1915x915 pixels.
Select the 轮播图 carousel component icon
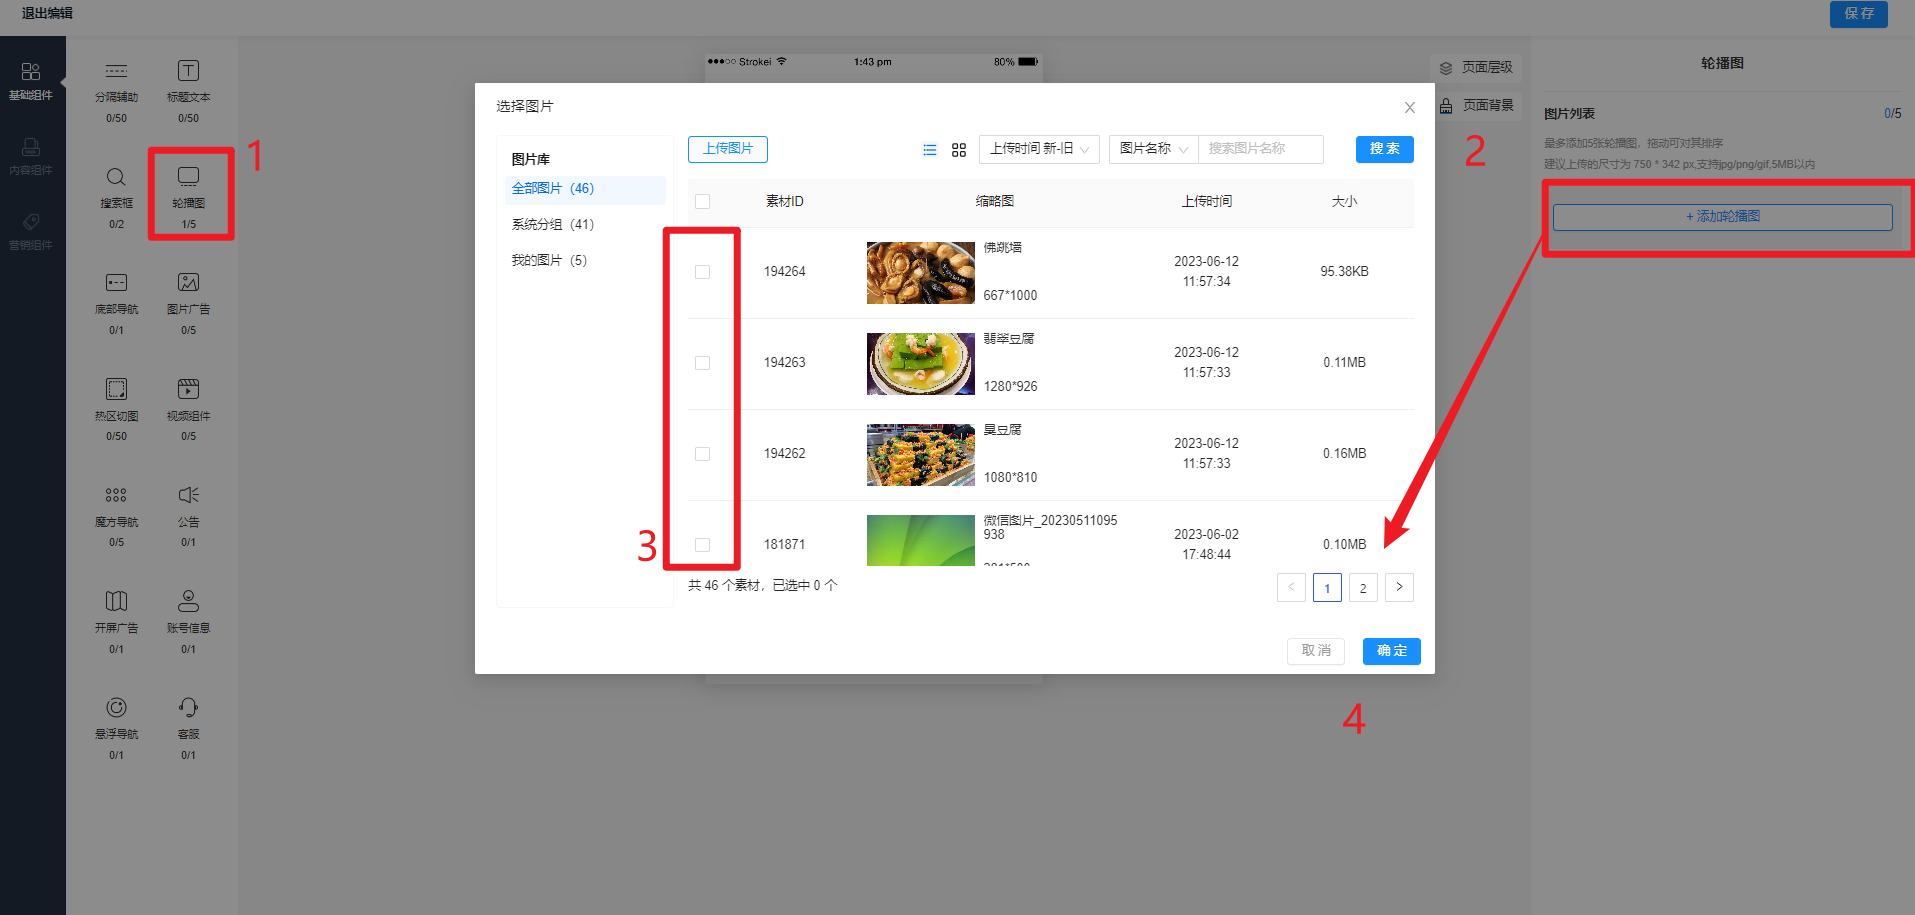coord(188,178)
